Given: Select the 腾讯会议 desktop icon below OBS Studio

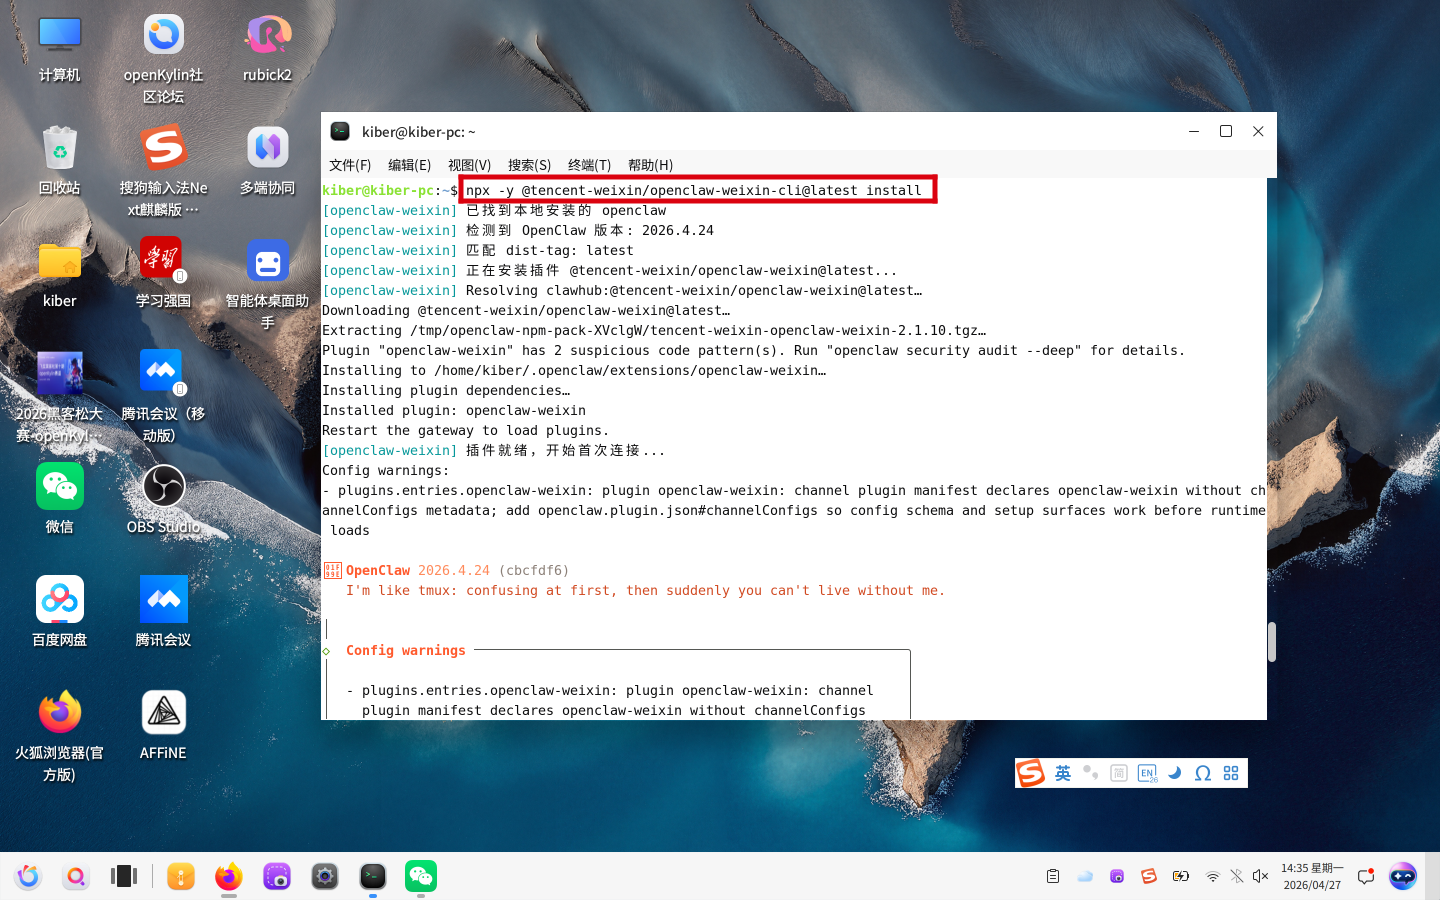Looking at the screenshot, I should pos(164,600).
